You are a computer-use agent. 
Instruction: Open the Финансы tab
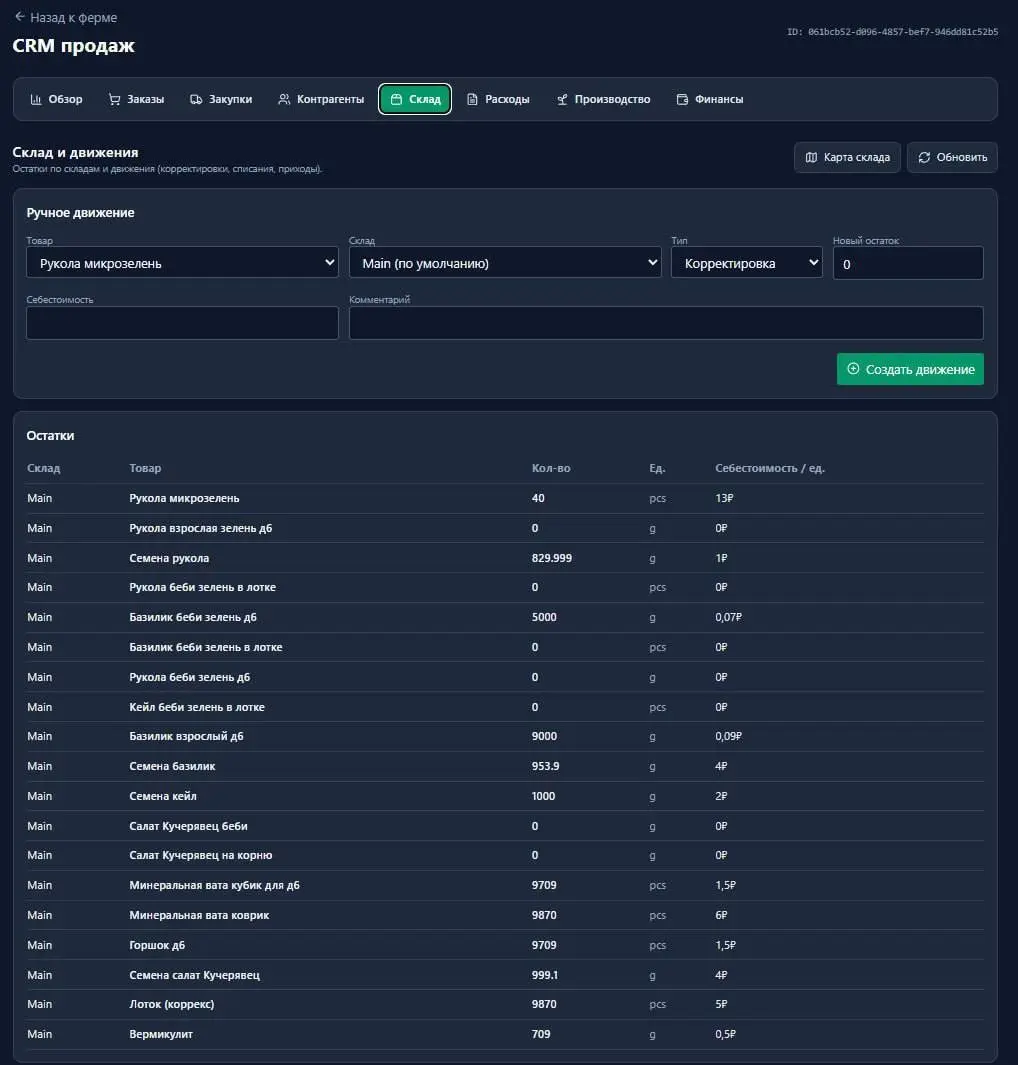tap(710, 99)
